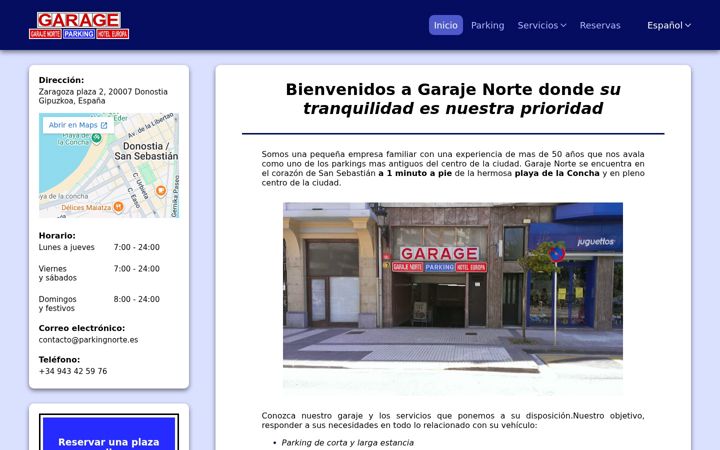Click the Bienvenidos a Garaje Norte heading
This screenshot has height=450, width=720.
coord(453,99)
